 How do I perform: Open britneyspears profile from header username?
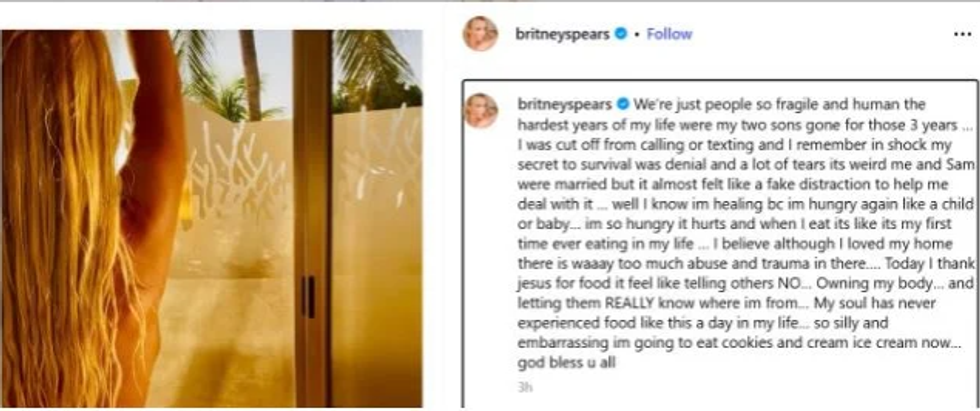coord(562,34)
